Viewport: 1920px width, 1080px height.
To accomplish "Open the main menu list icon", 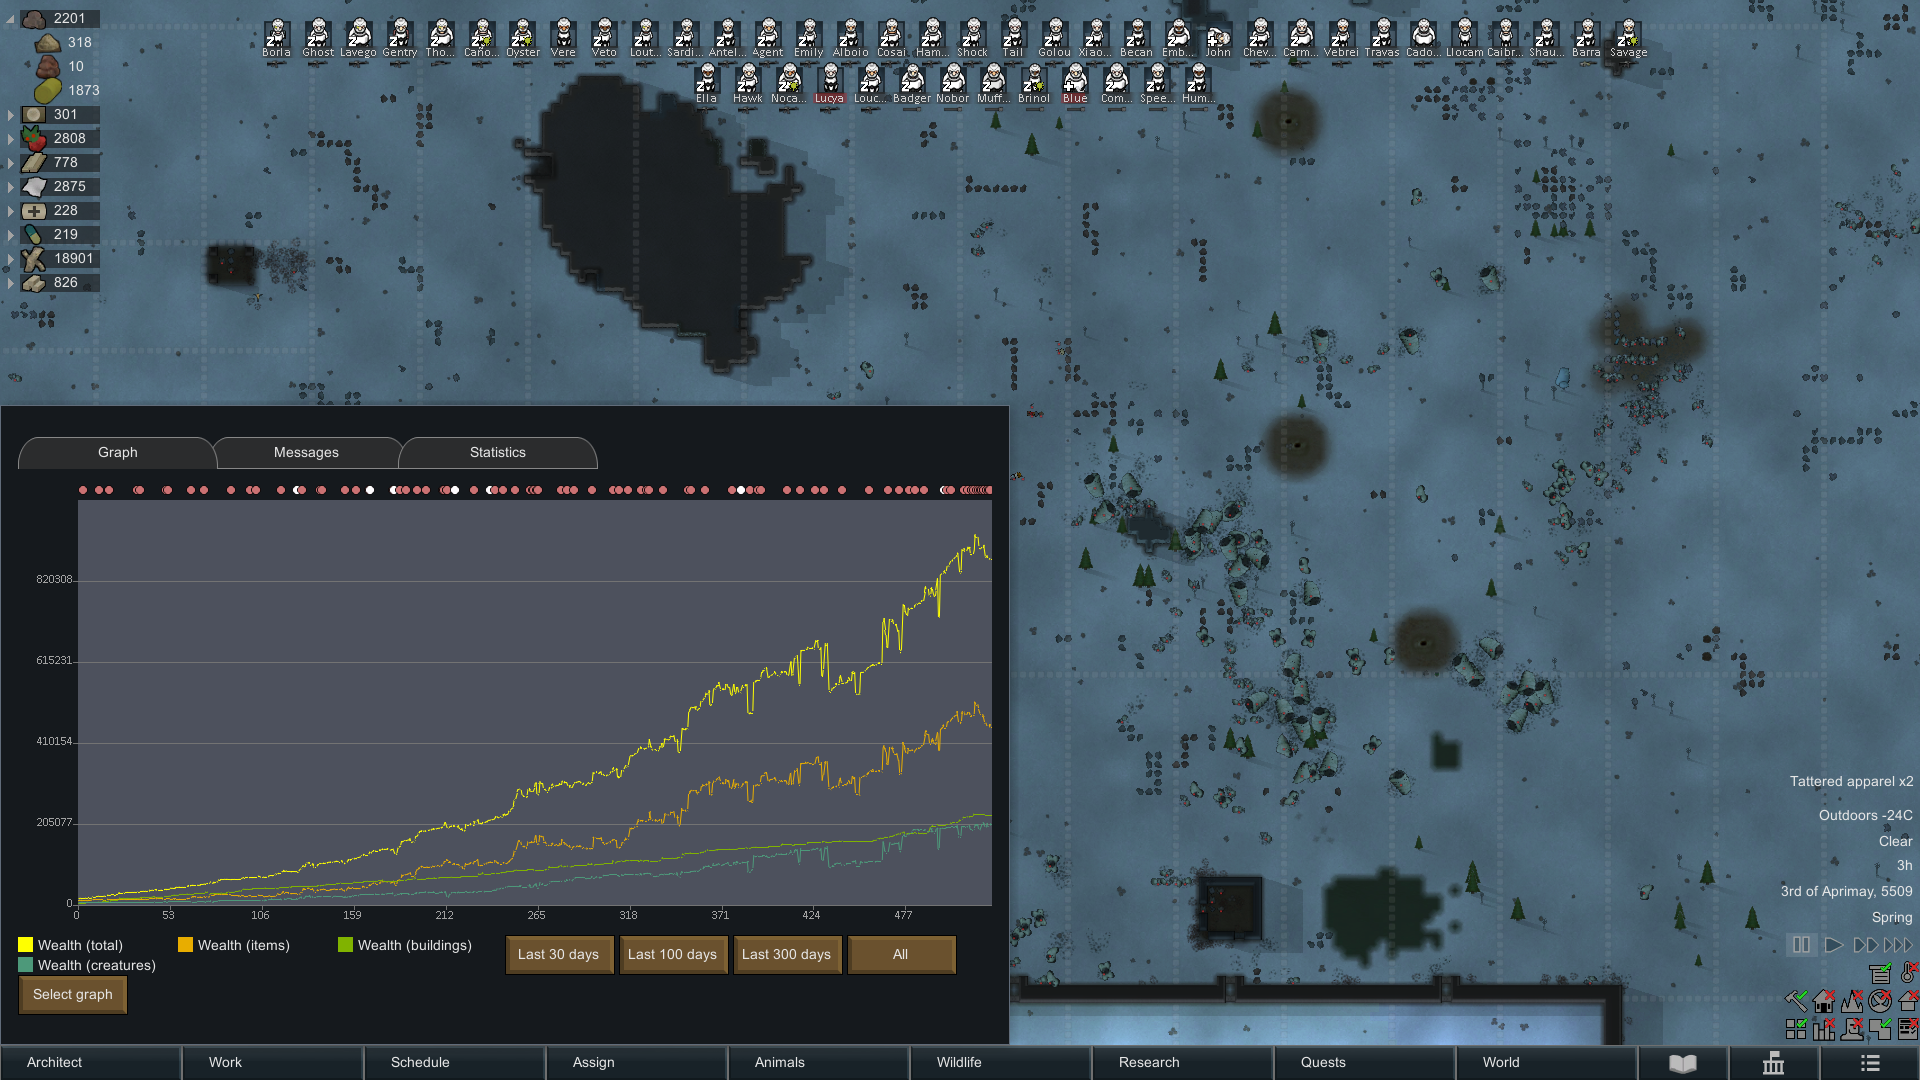I will click(1870, 1062).
